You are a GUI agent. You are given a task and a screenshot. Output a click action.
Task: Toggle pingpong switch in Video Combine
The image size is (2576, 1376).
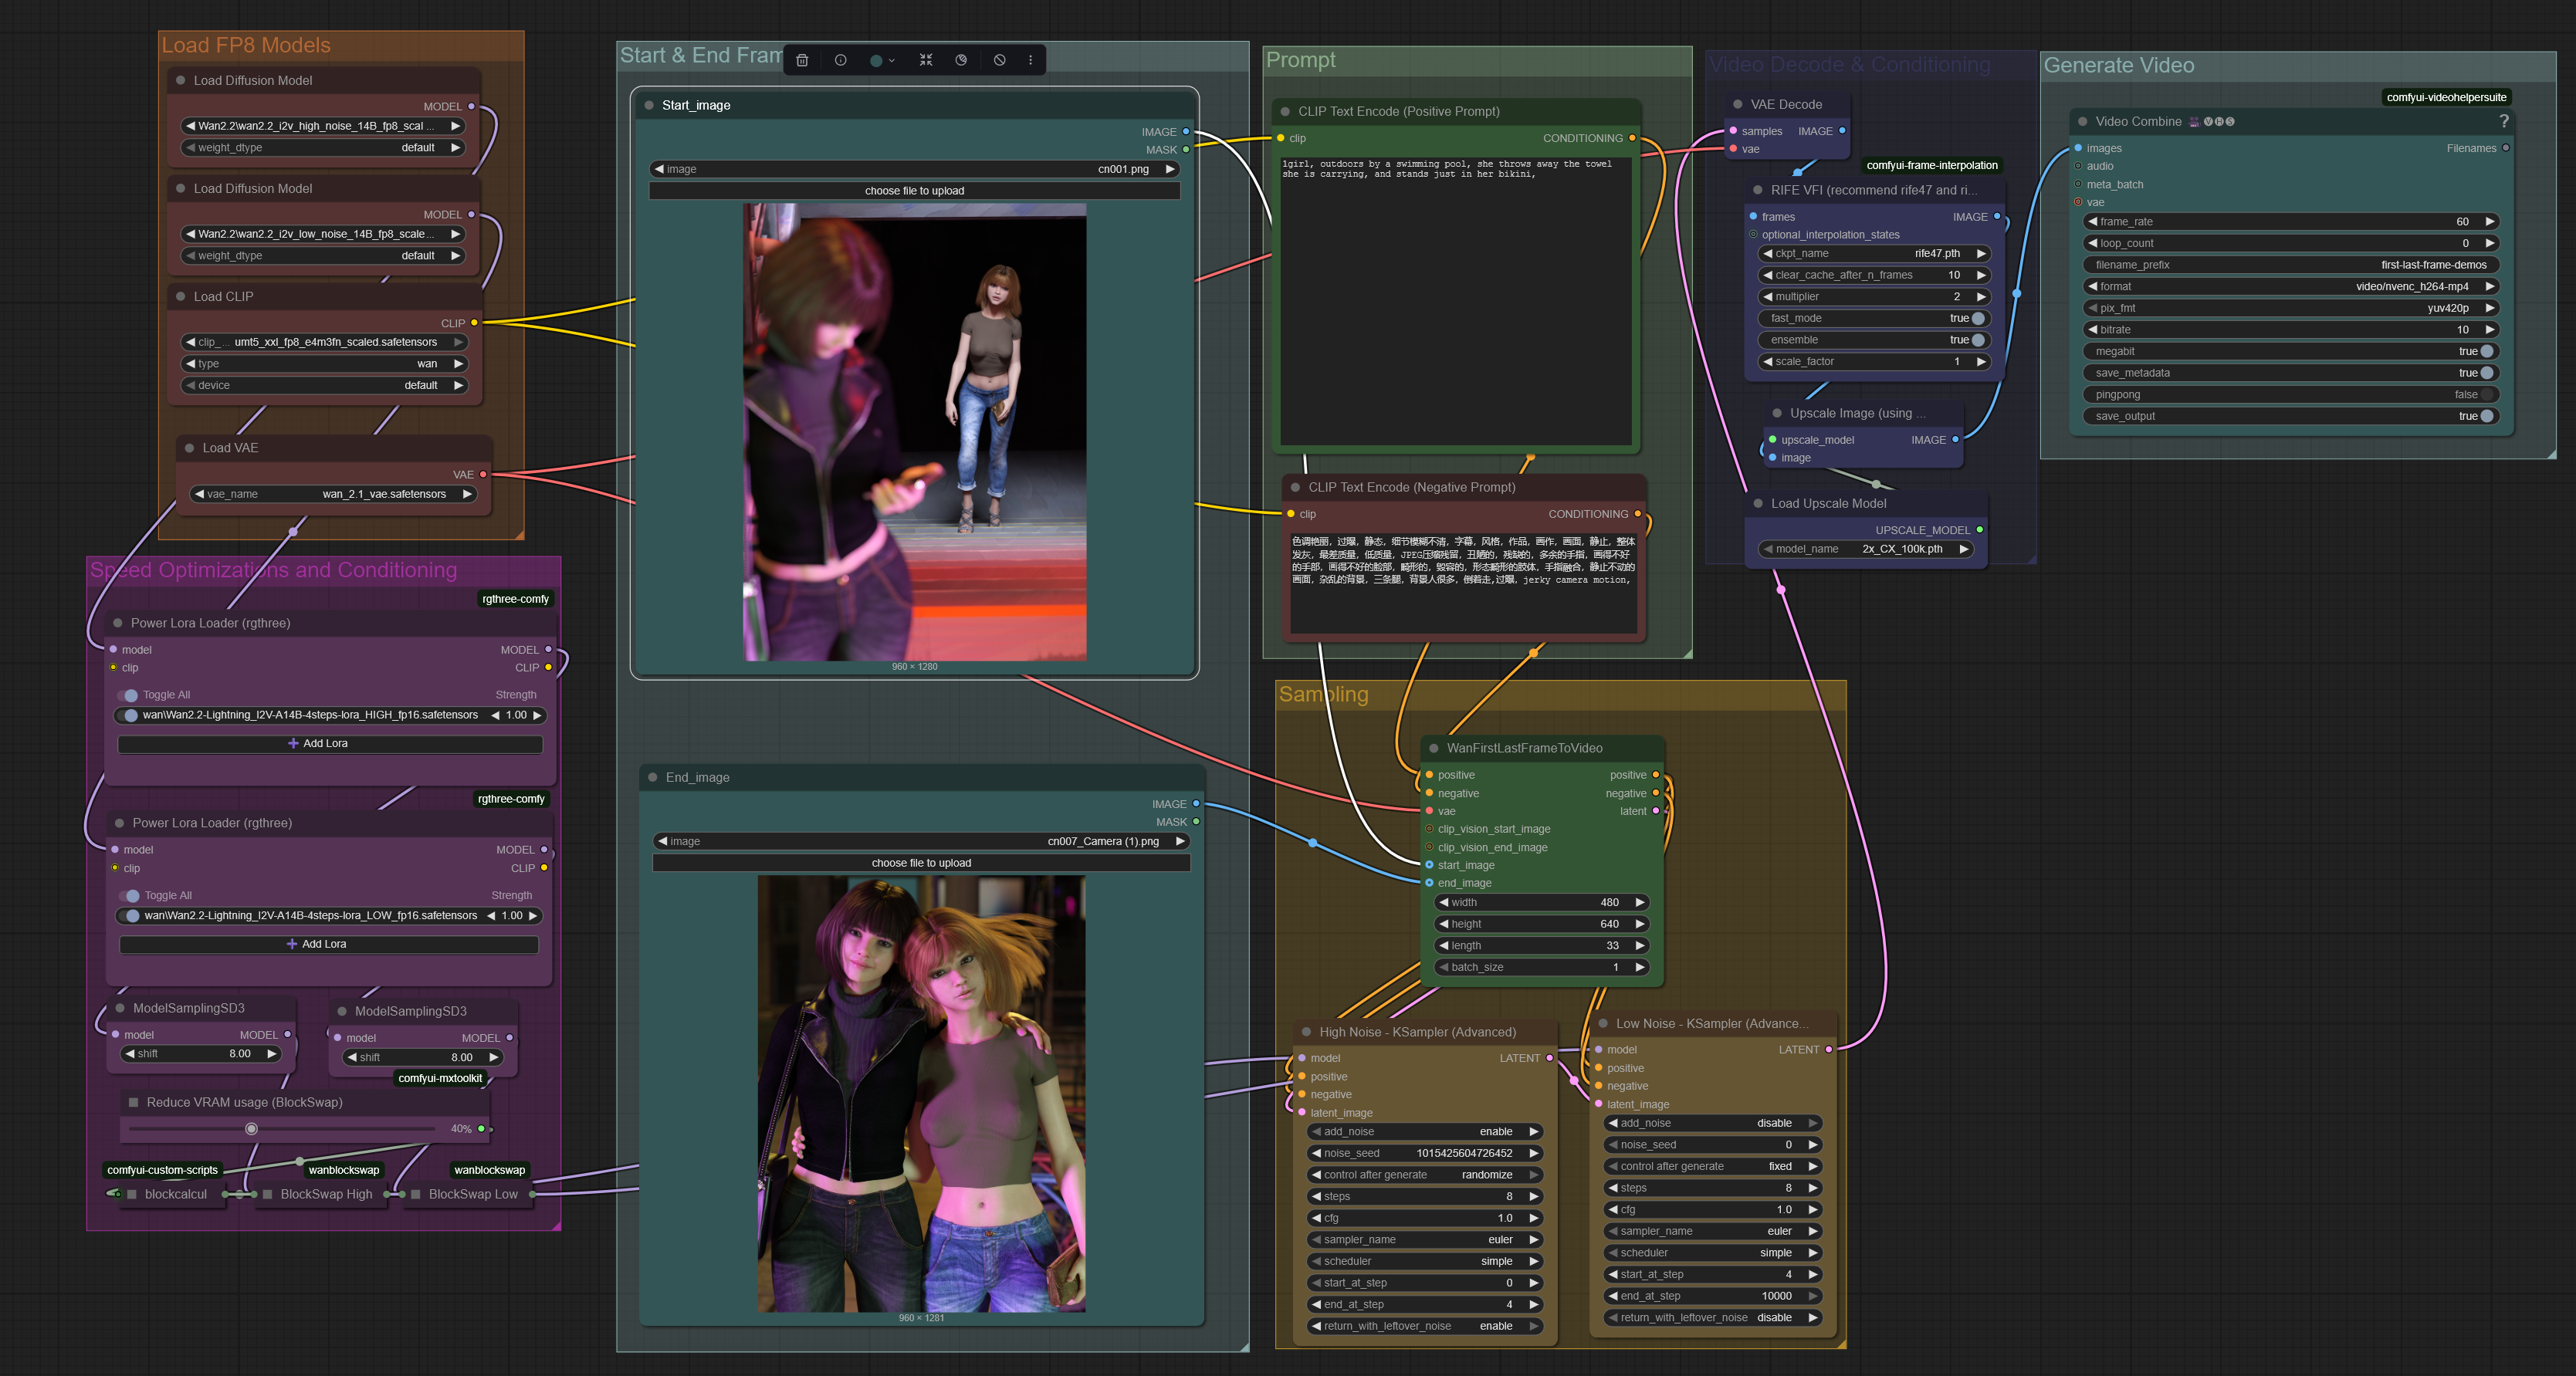(2486, 394)
